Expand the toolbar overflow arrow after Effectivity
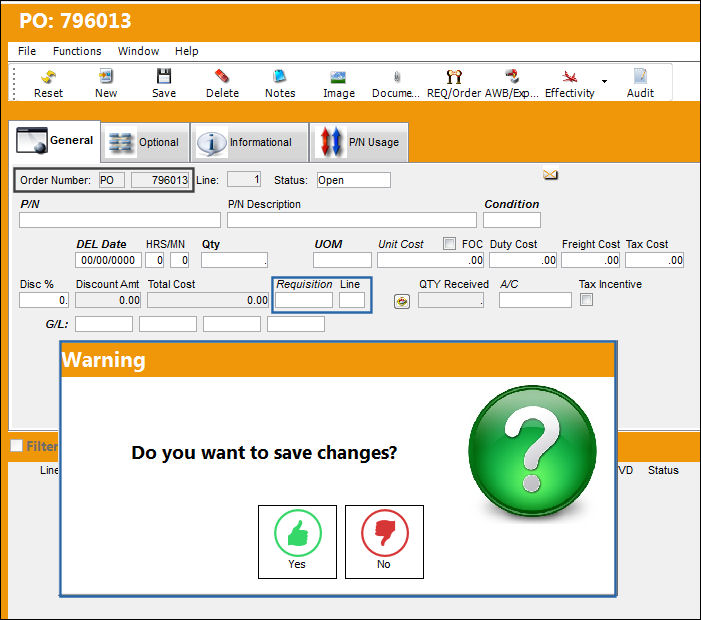Screen dimensions: 701x620 click(x=604, y=81)
